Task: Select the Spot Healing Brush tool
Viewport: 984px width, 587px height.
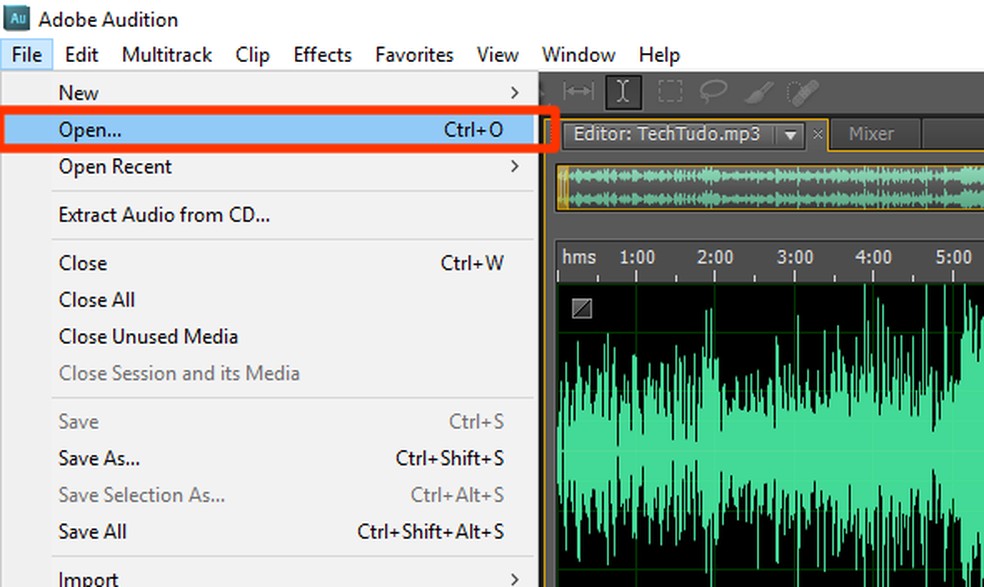Action: (x=801, y=92)
